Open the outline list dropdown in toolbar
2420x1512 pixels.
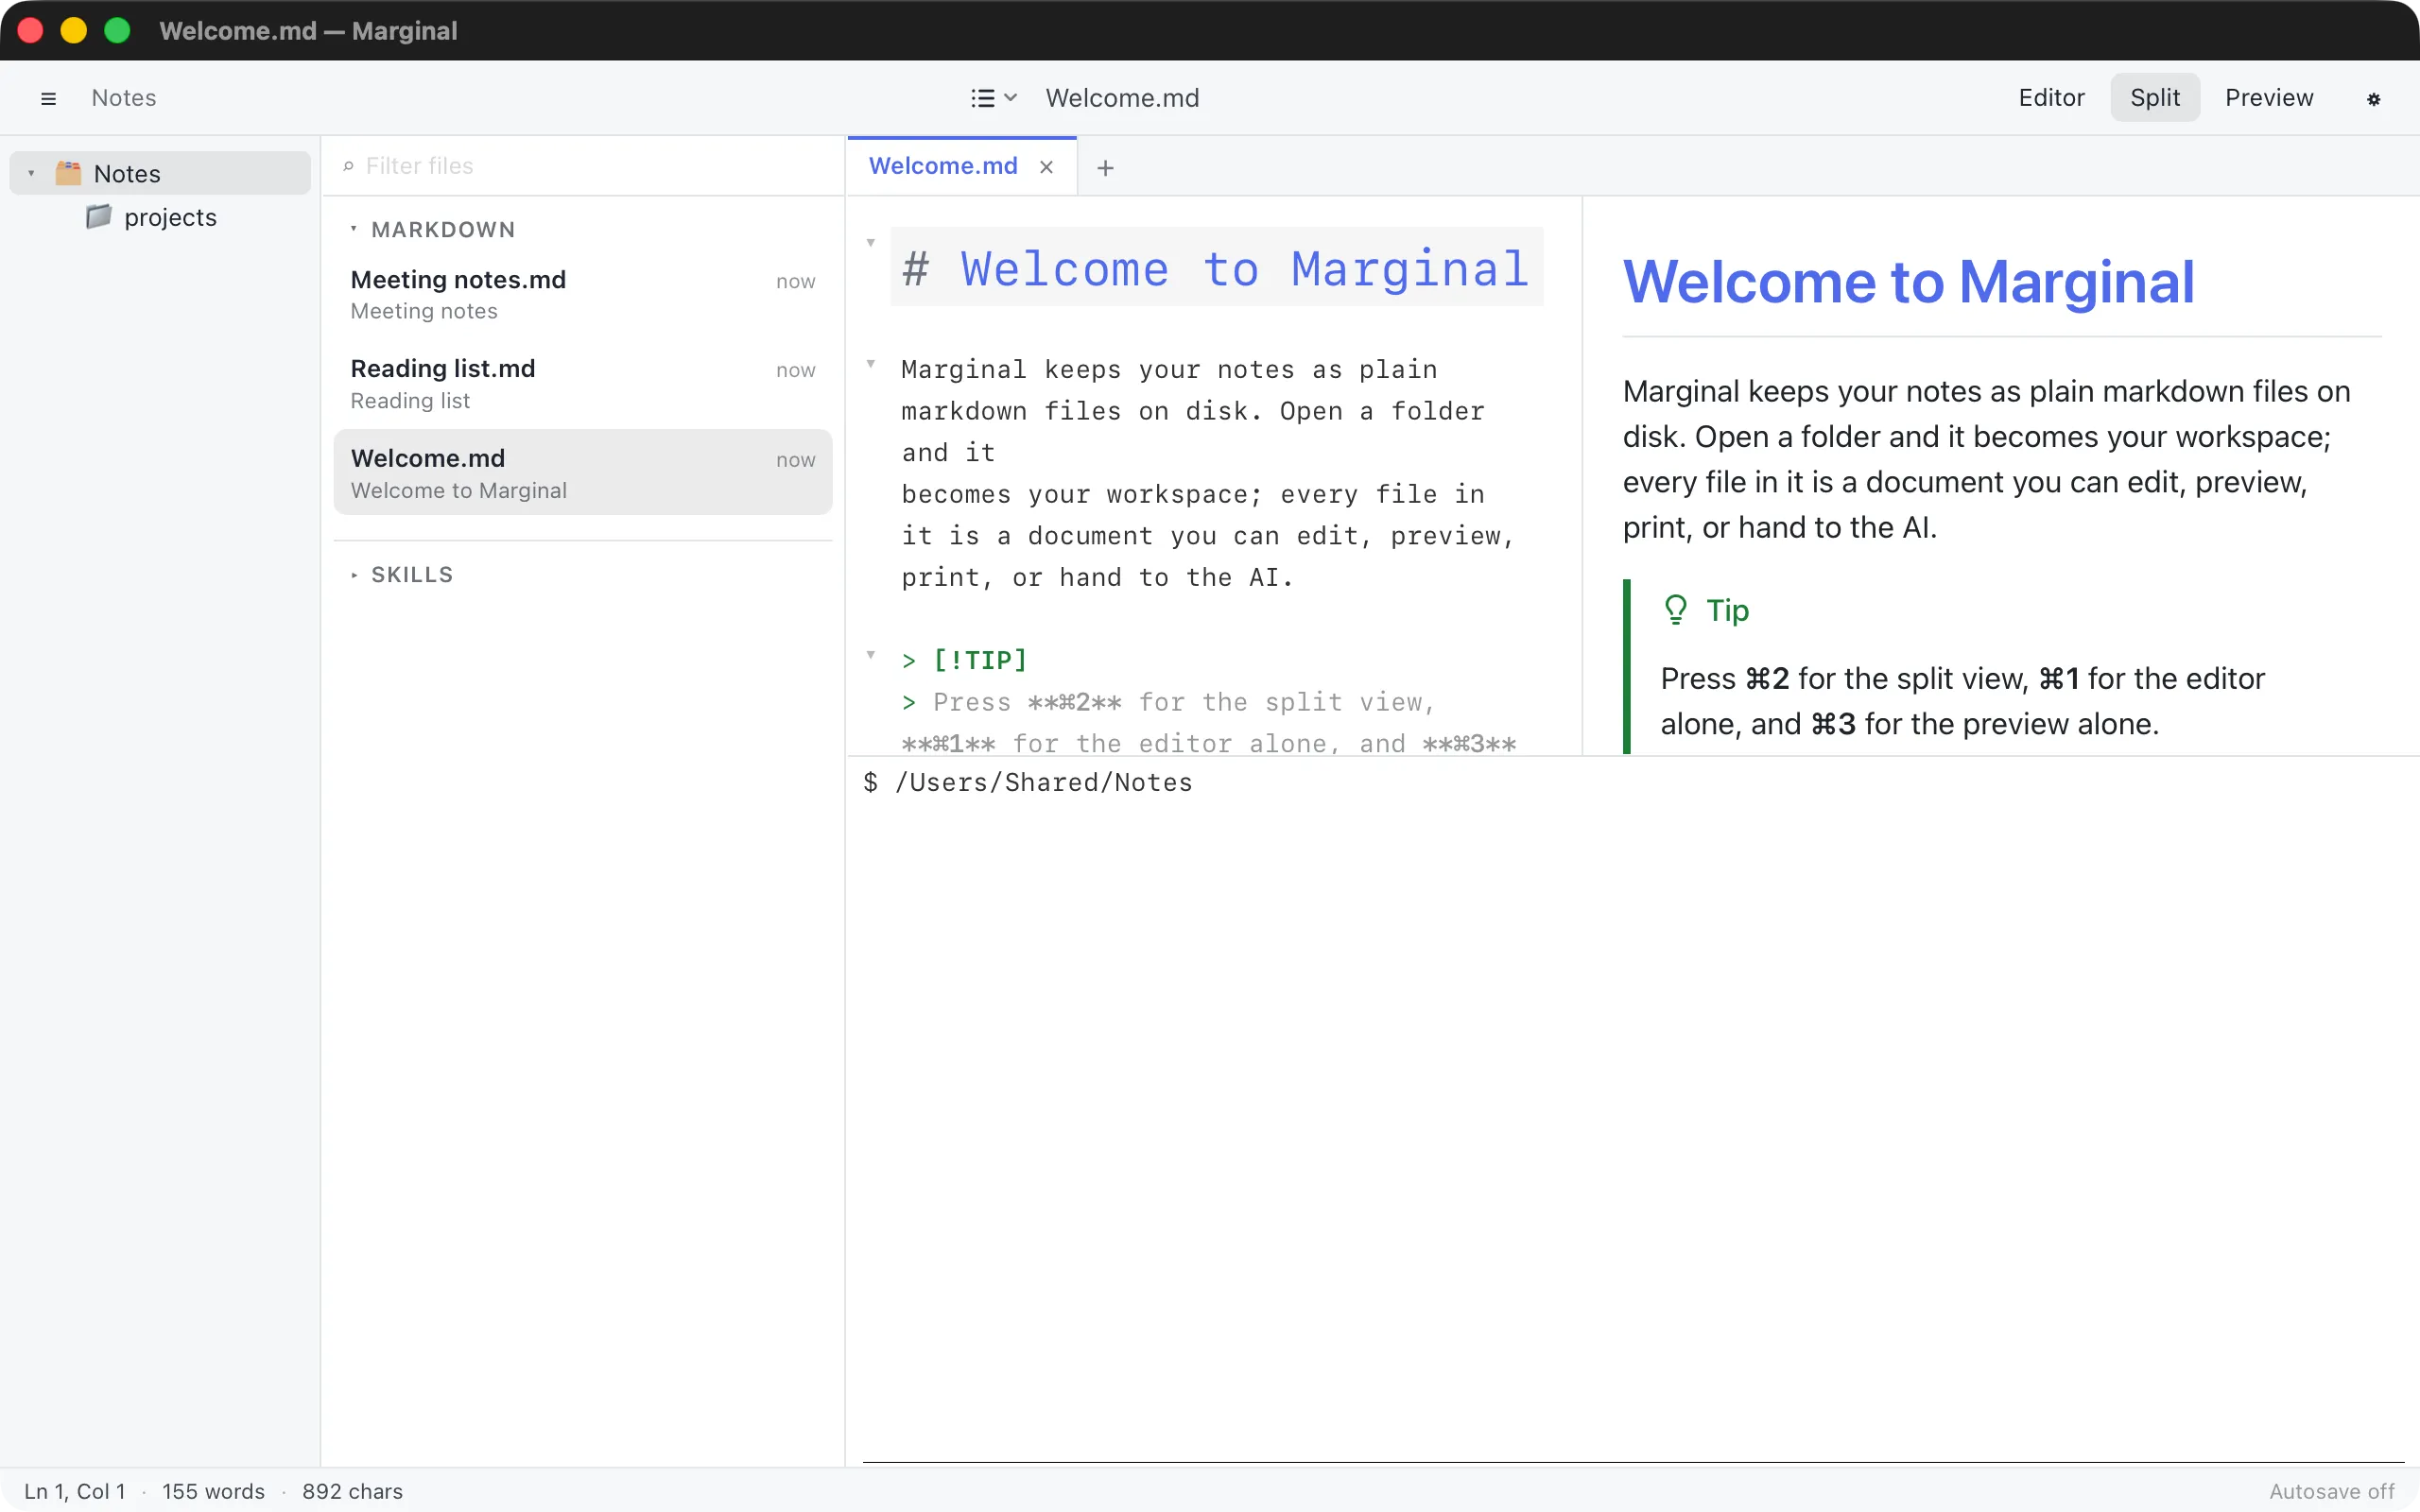[994, 98]
